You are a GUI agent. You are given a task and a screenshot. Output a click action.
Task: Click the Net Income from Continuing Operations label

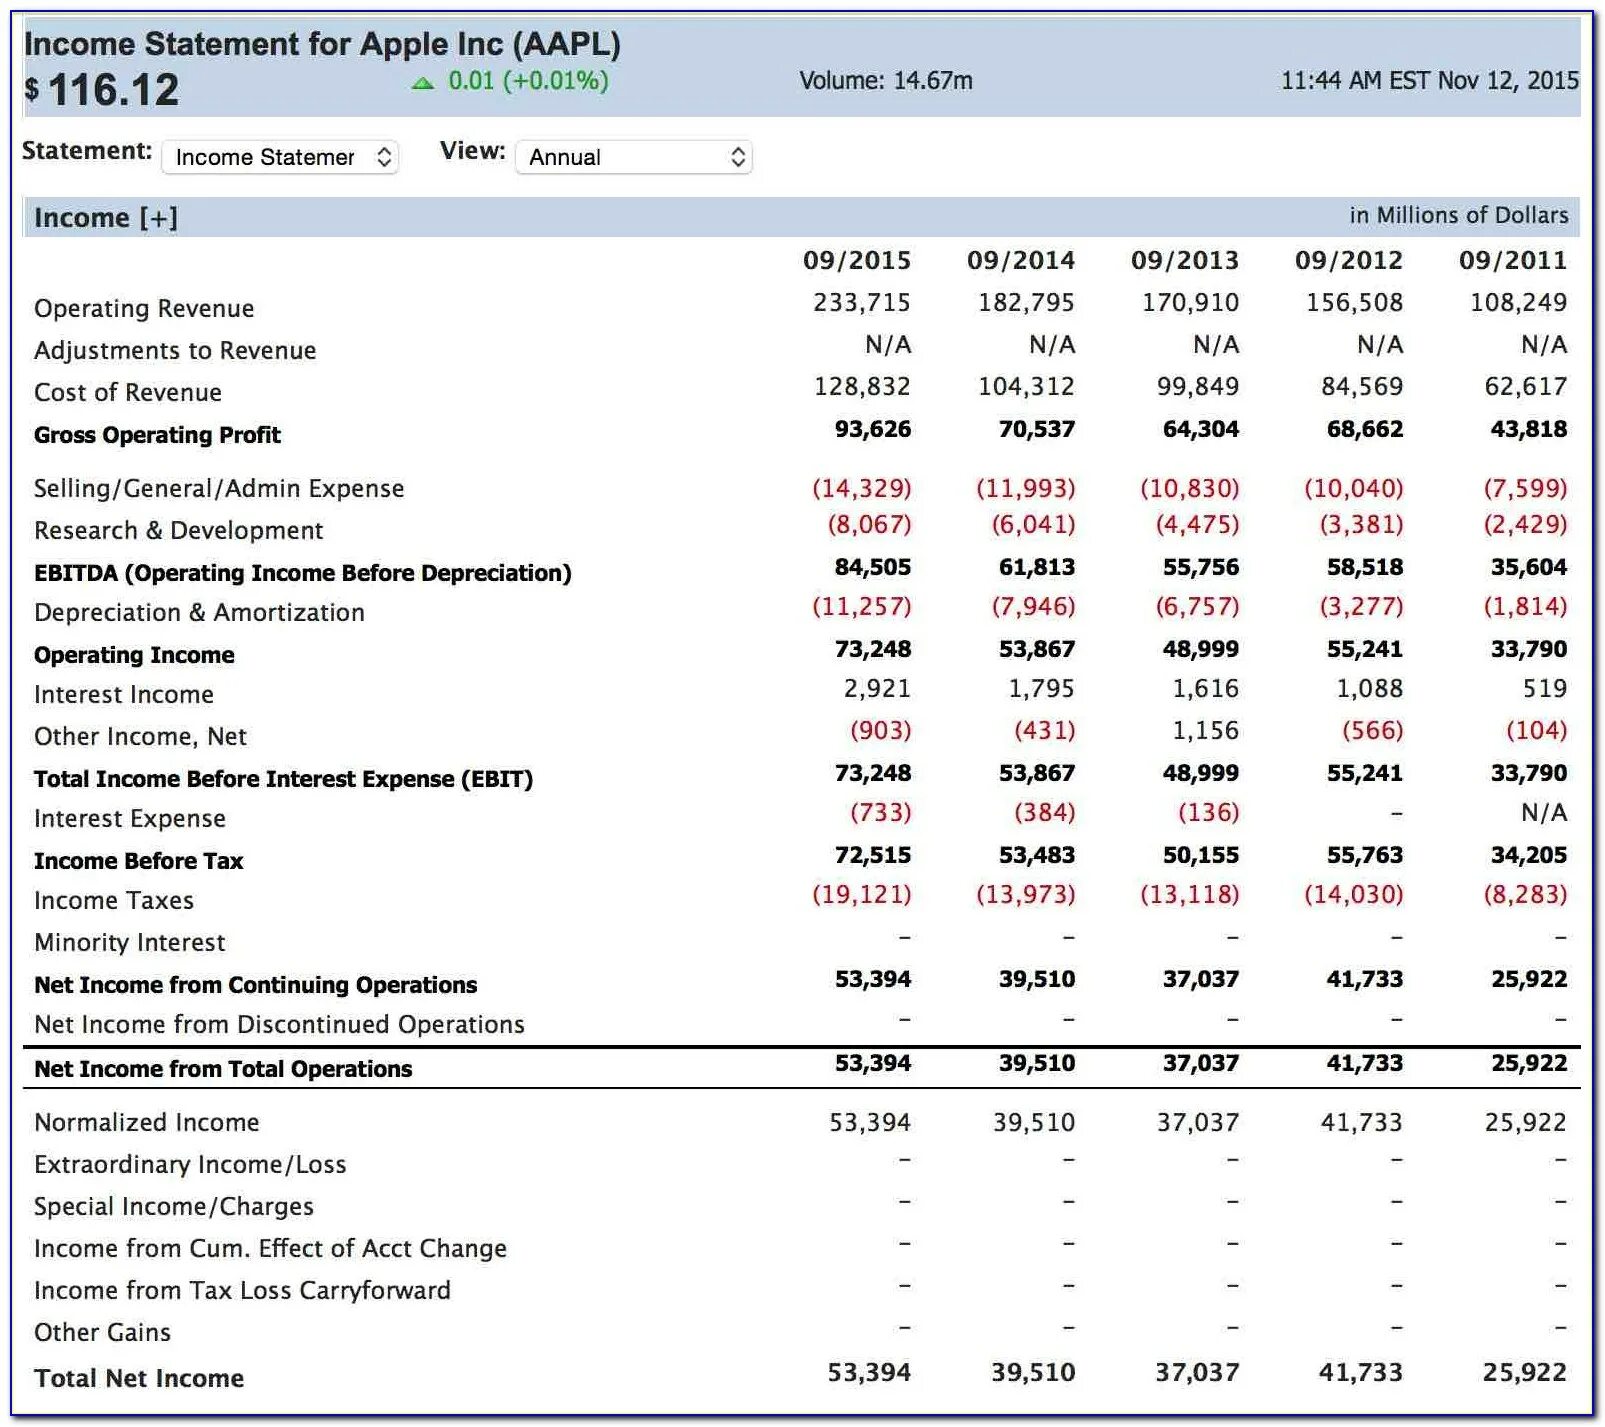255,985
